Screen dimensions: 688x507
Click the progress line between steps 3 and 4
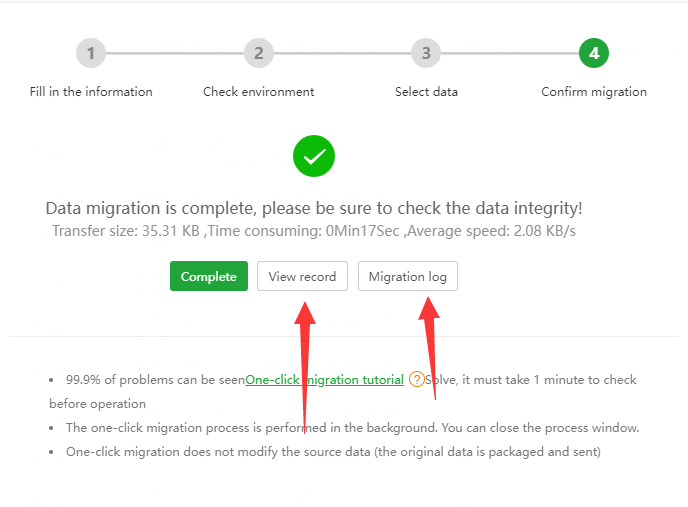click(510, 53)
